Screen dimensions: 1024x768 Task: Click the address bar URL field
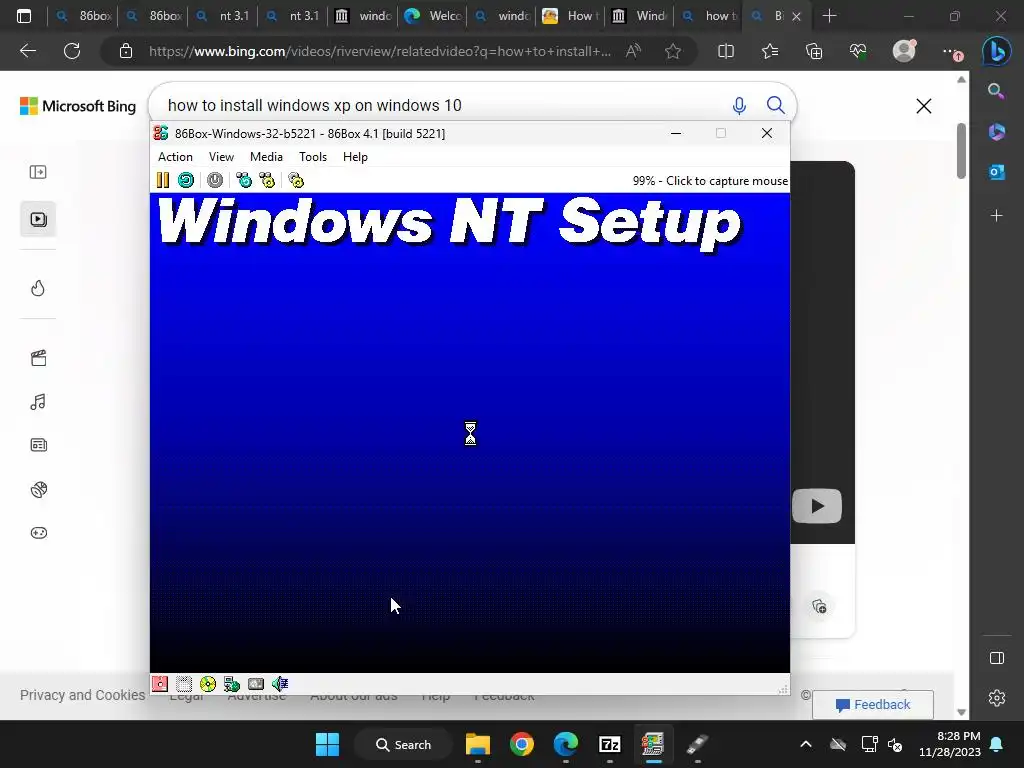[x=379, y=51]
